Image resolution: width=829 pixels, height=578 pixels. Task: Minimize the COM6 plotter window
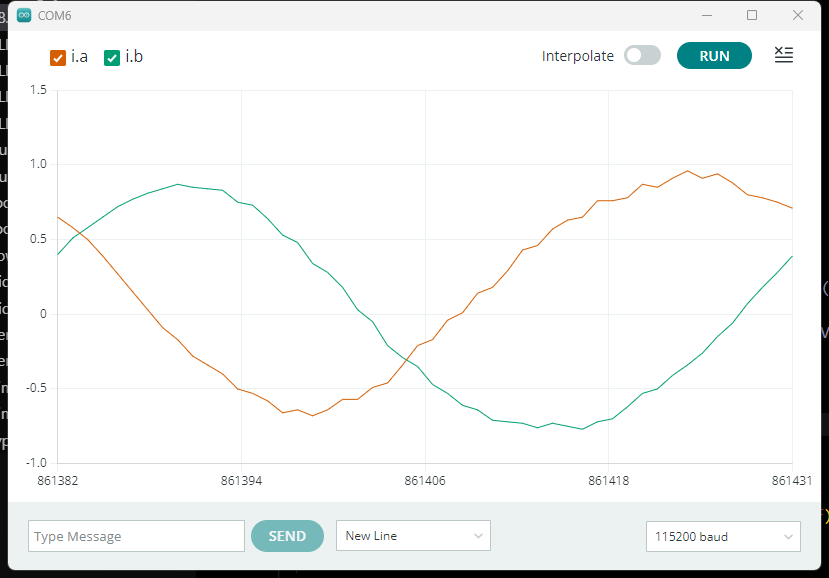[x=707, y=16]
